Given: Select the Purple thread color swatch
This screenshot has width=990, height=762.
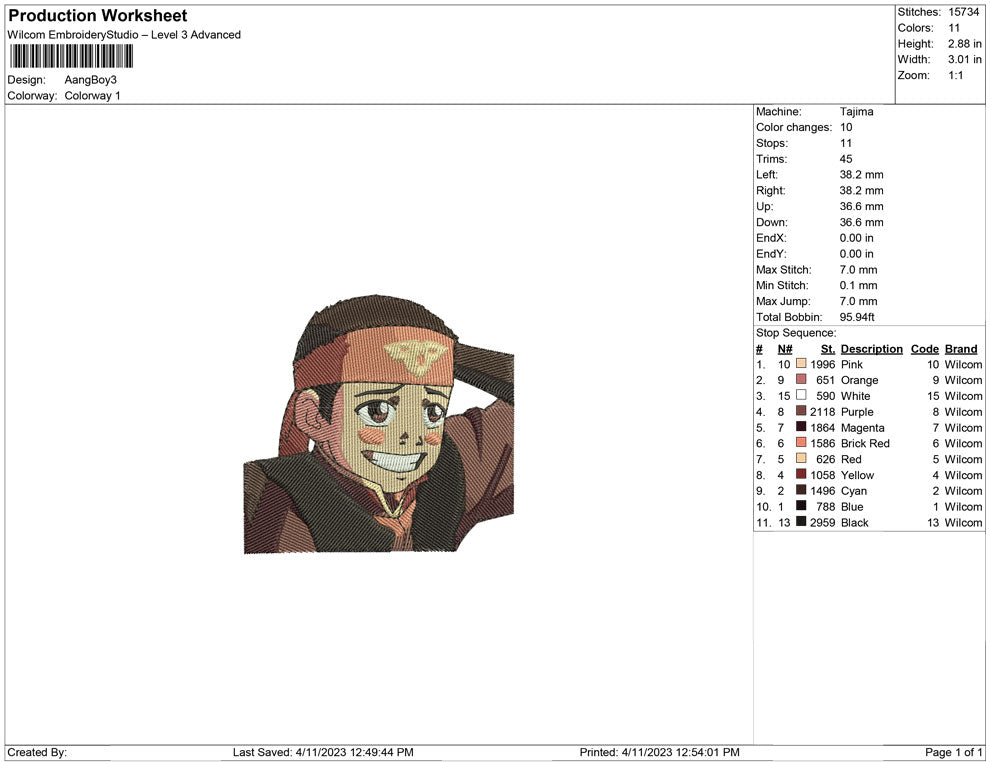Looking at the screenshot, I should 801,411.
